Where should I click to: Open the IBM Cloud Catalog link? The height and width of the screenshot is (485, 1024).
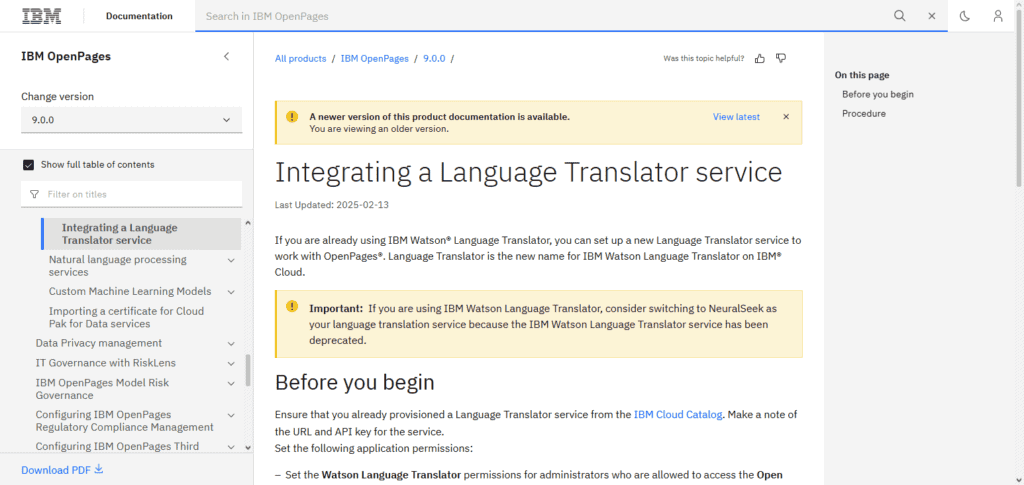678,415
